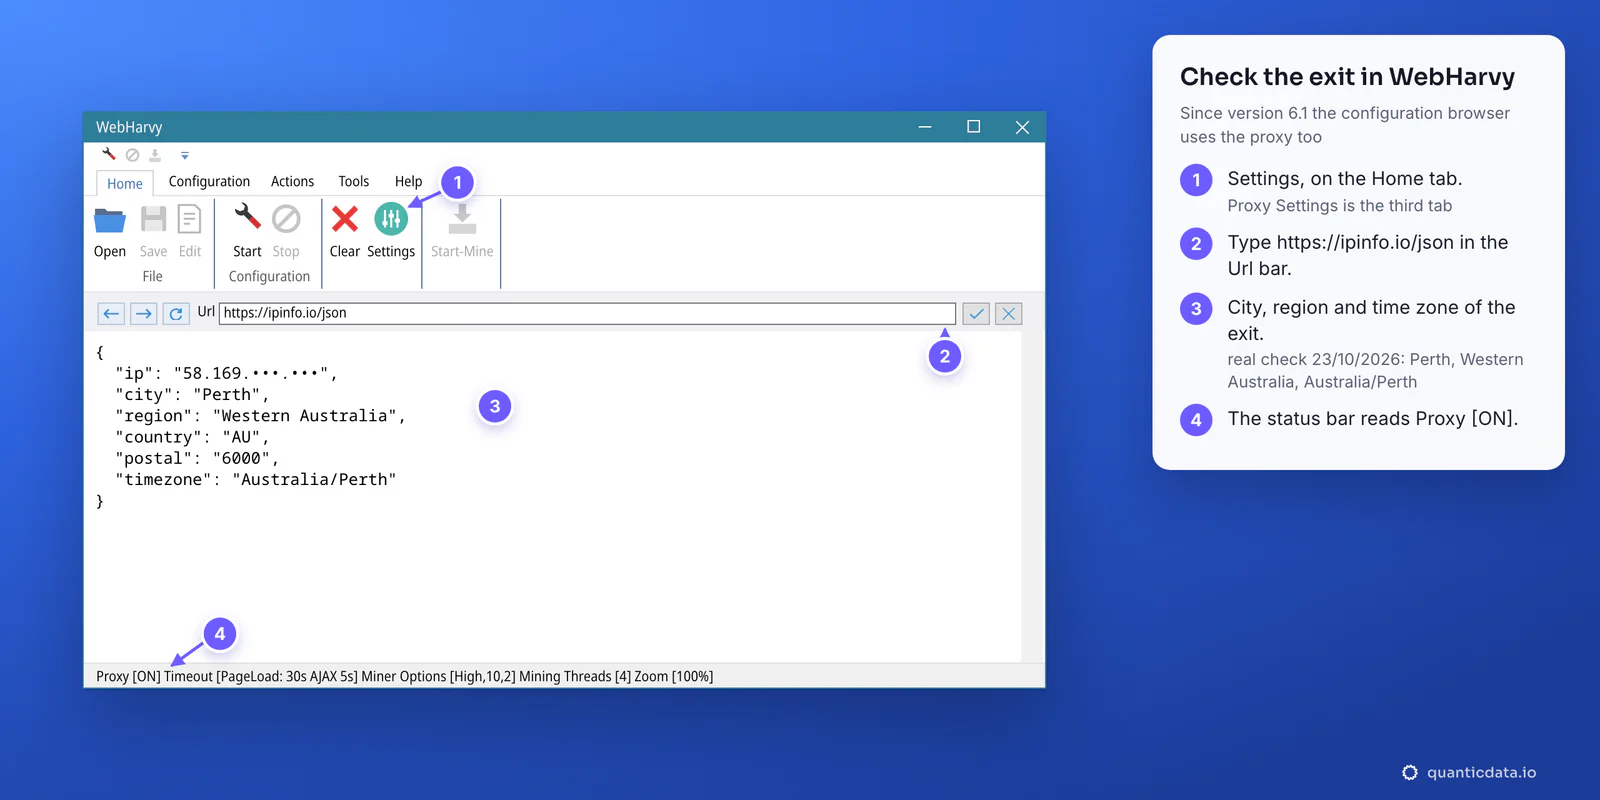This screenshot has height=800, width=1600.
Task: Open the Actions ribbon tab
Action: pos(292,181)
